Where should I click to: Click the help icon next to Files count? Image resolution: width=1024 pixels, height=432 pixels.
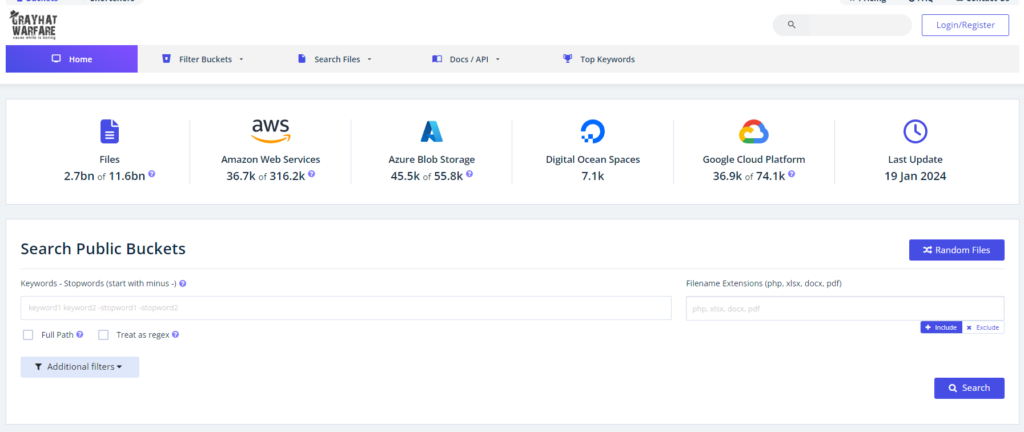pos(152,175)
